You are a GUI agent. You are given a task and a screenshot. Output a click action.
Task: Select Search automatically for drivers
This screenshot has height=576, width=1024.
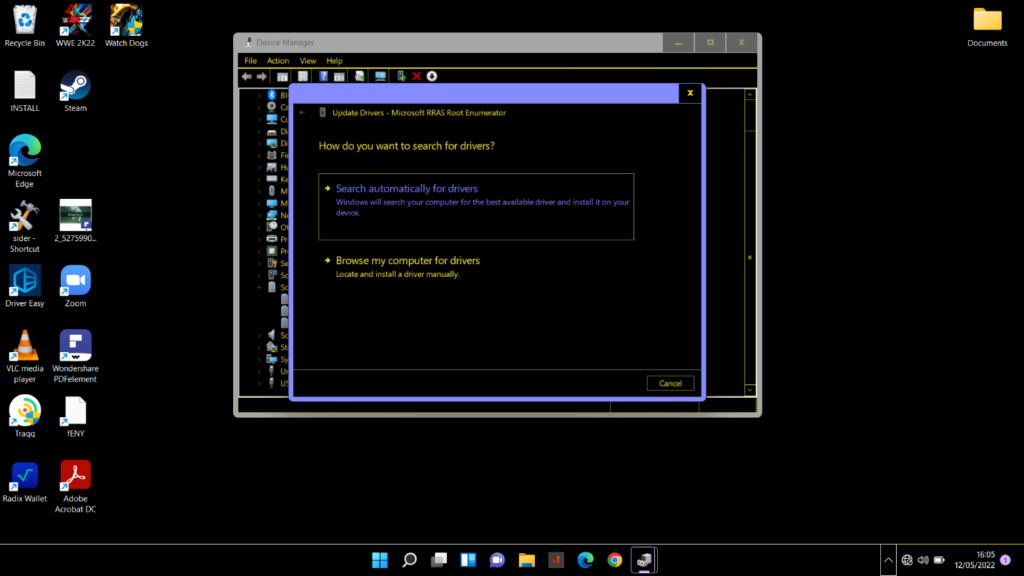[407, 188]
